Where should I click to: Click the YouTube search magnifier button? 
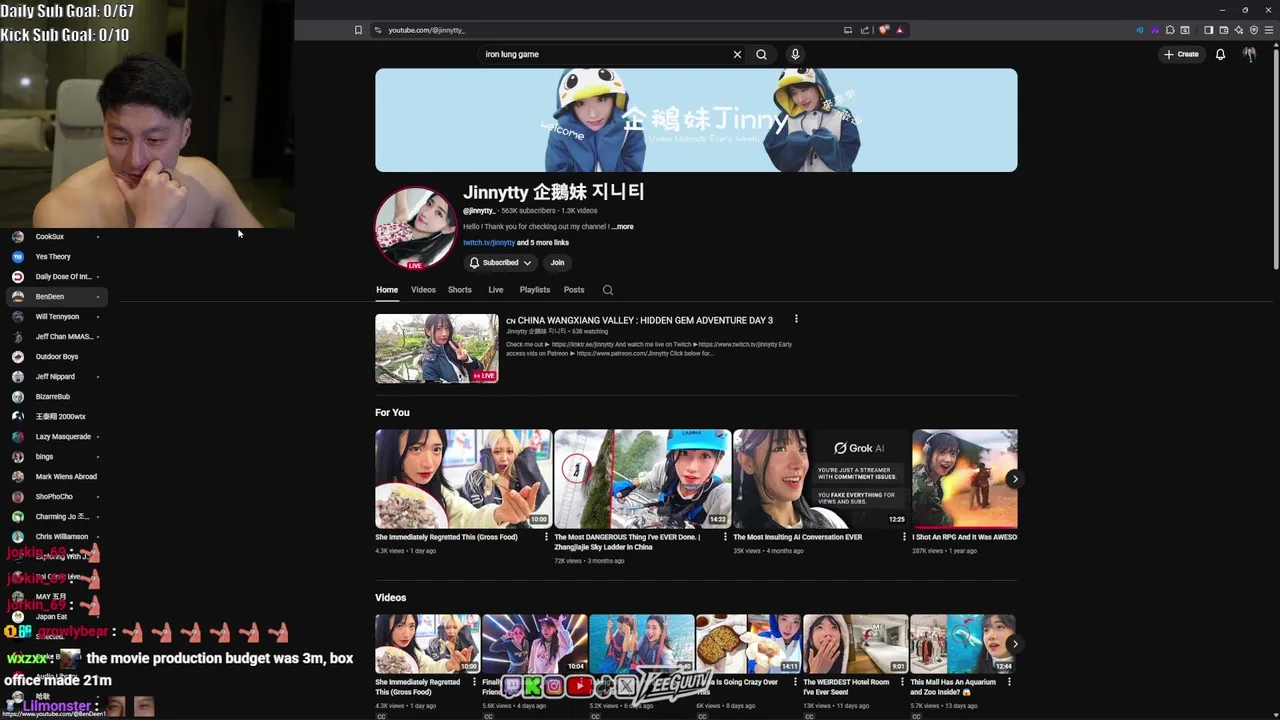761,54
